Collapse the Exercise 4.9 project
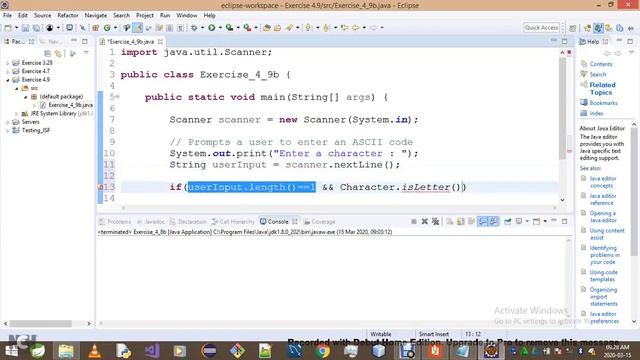640x360 pixels. (x=7, y=80)
